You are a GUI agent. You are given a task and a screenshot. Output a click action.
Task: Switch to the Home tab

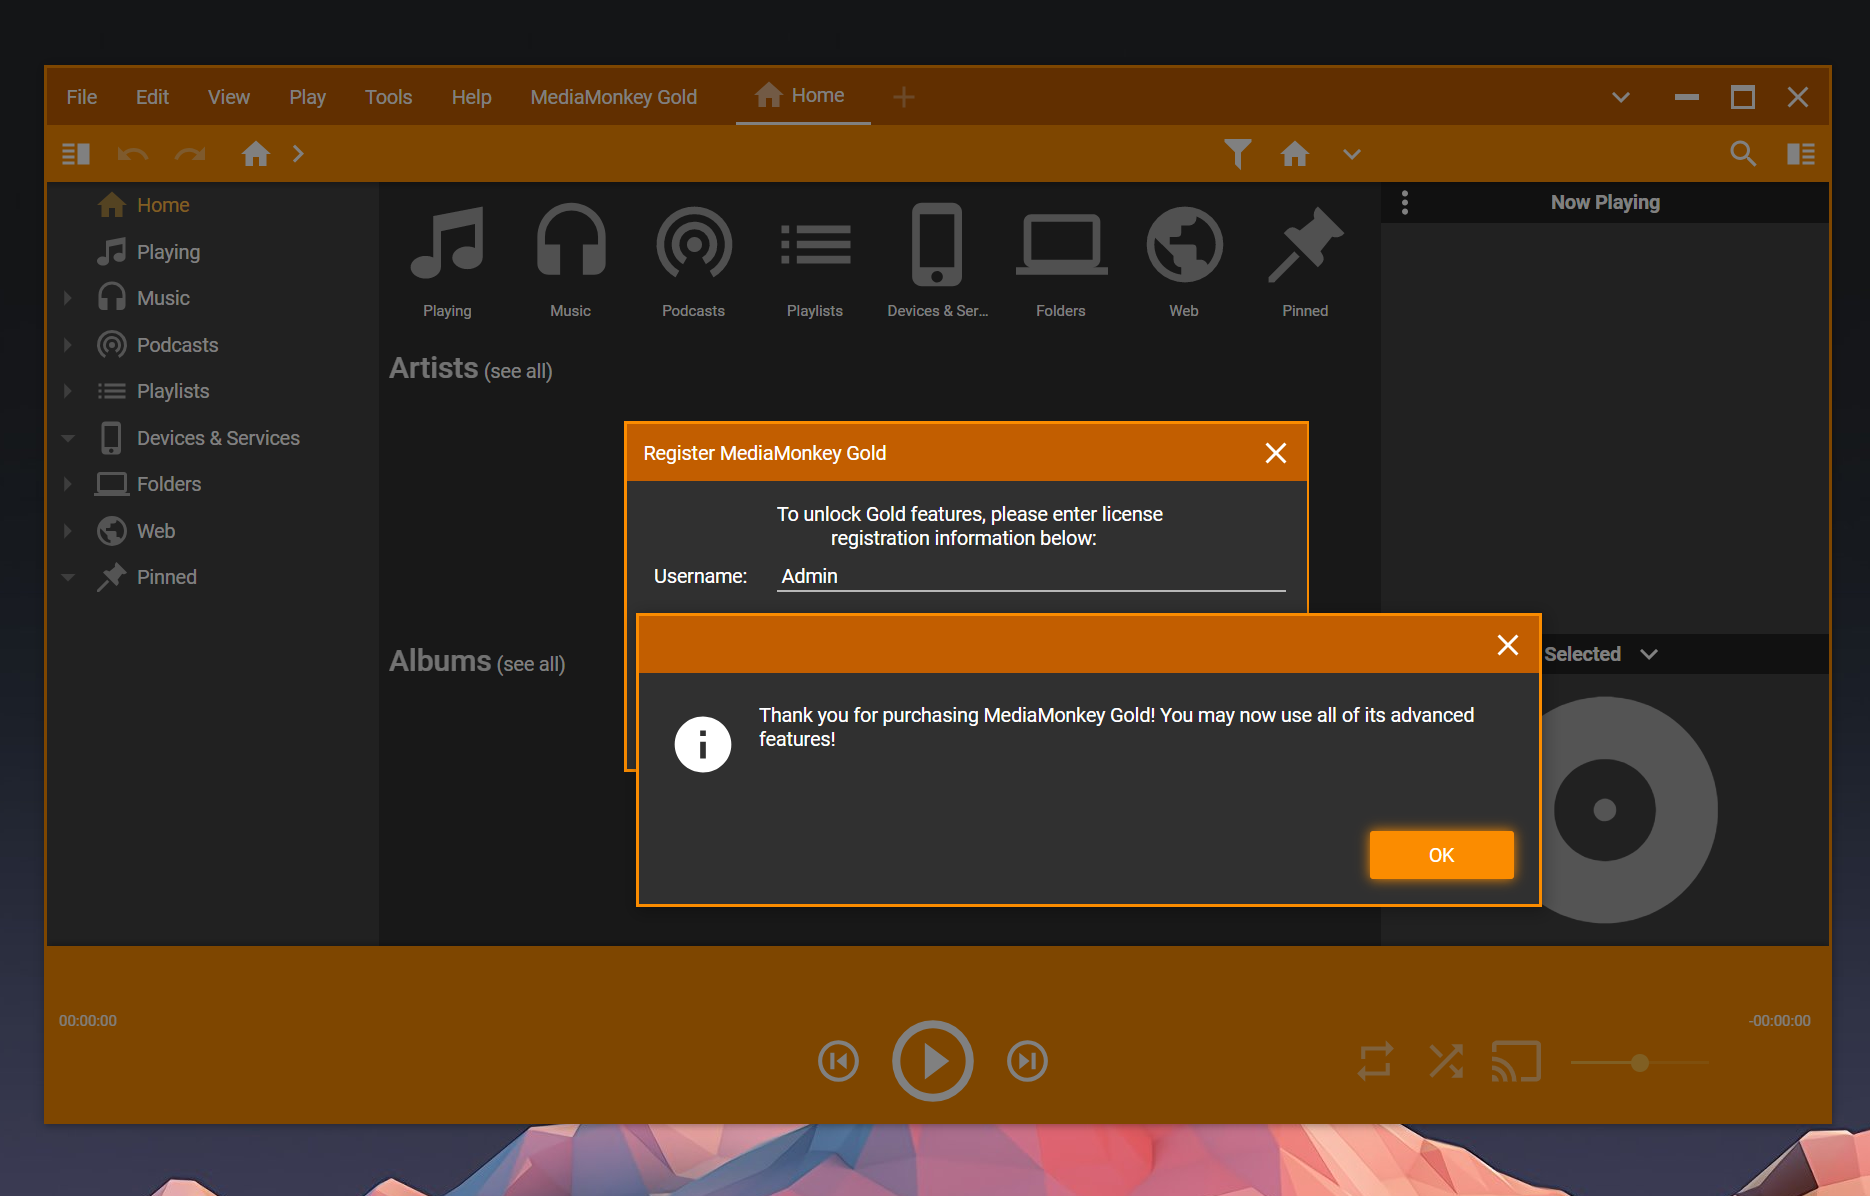click(803, 96)
